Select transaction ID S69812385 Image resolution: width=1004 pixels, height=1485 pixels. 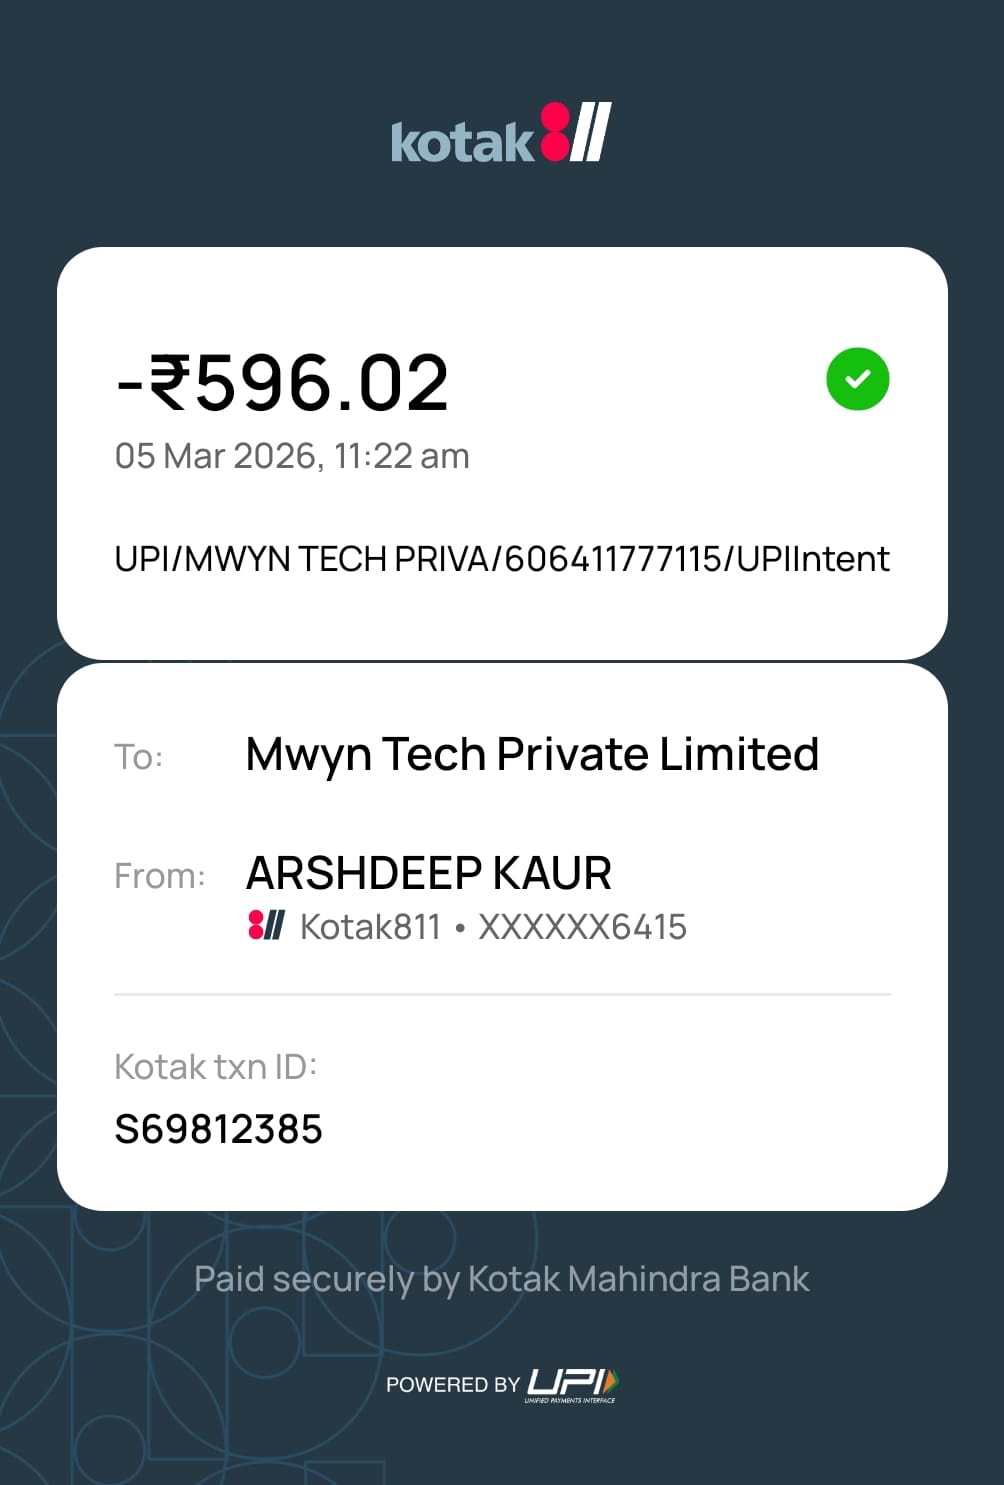[x=219, y=1129]
